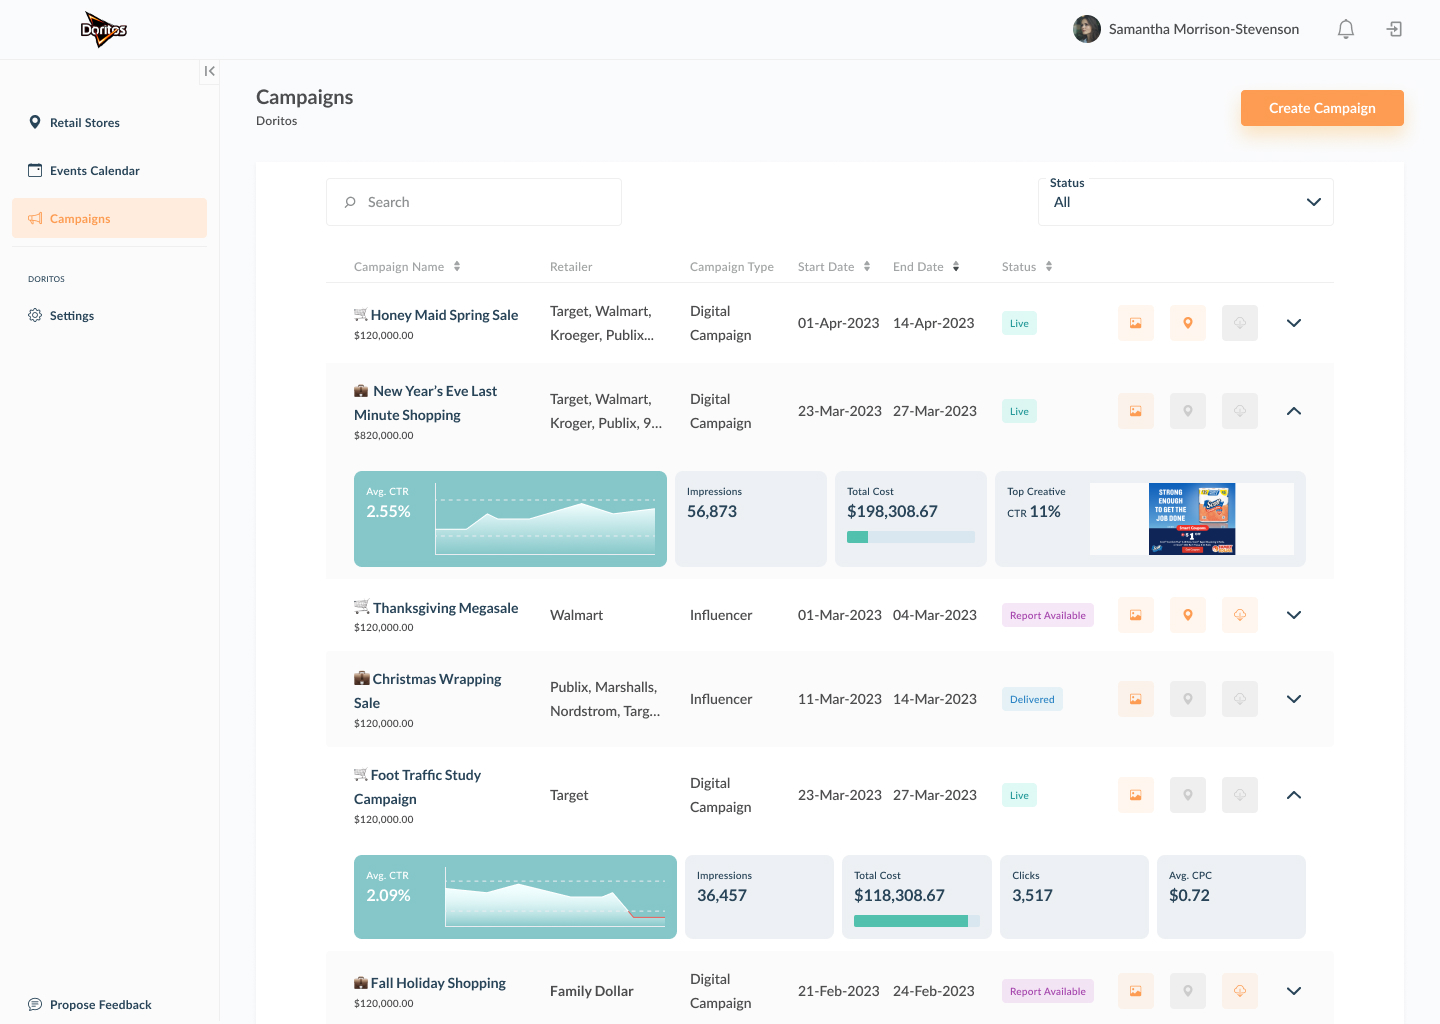Click Live badge for Honey Maid Spring Sale
1440x1024 pixels.
[1019, 323]
